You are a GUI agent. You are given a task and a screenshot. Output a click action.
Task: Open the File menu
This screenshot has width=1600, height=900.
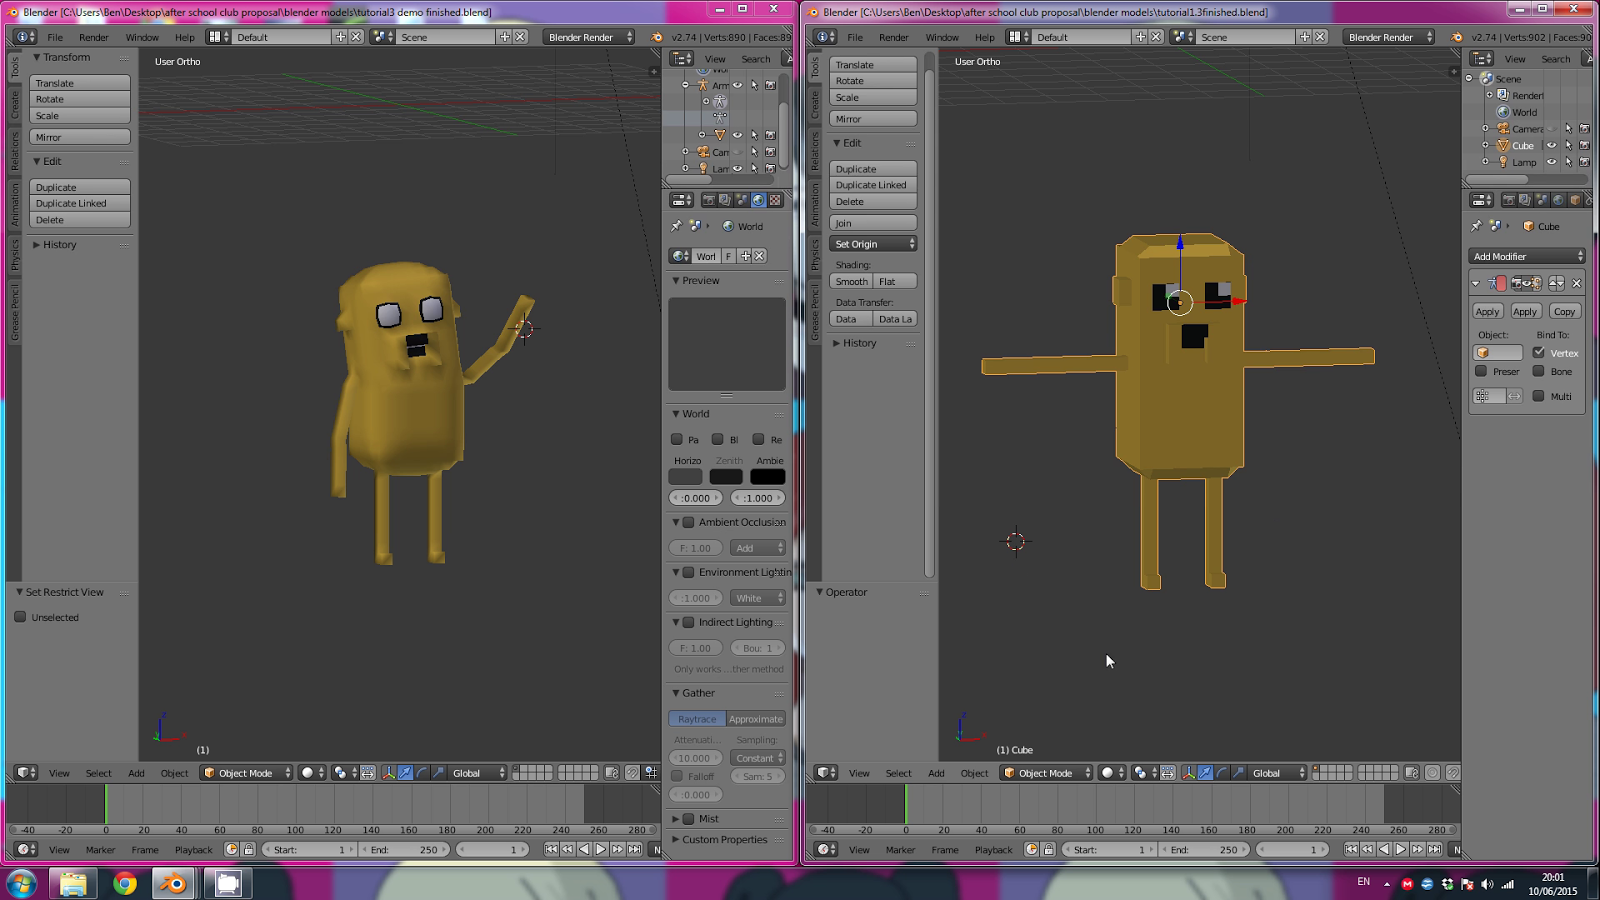[55, 36]
